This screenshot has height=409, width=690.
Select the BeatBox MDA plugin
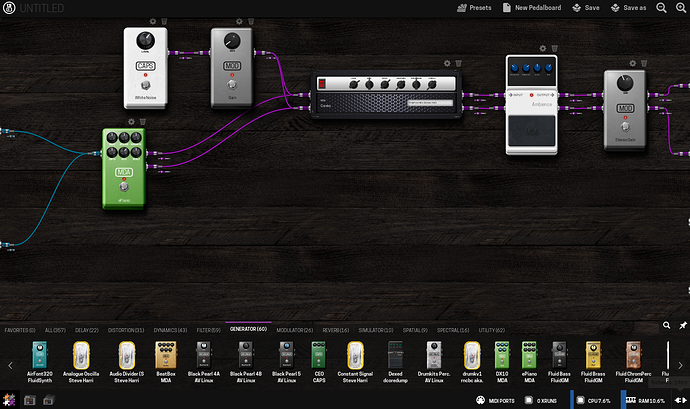click(166, 362)
